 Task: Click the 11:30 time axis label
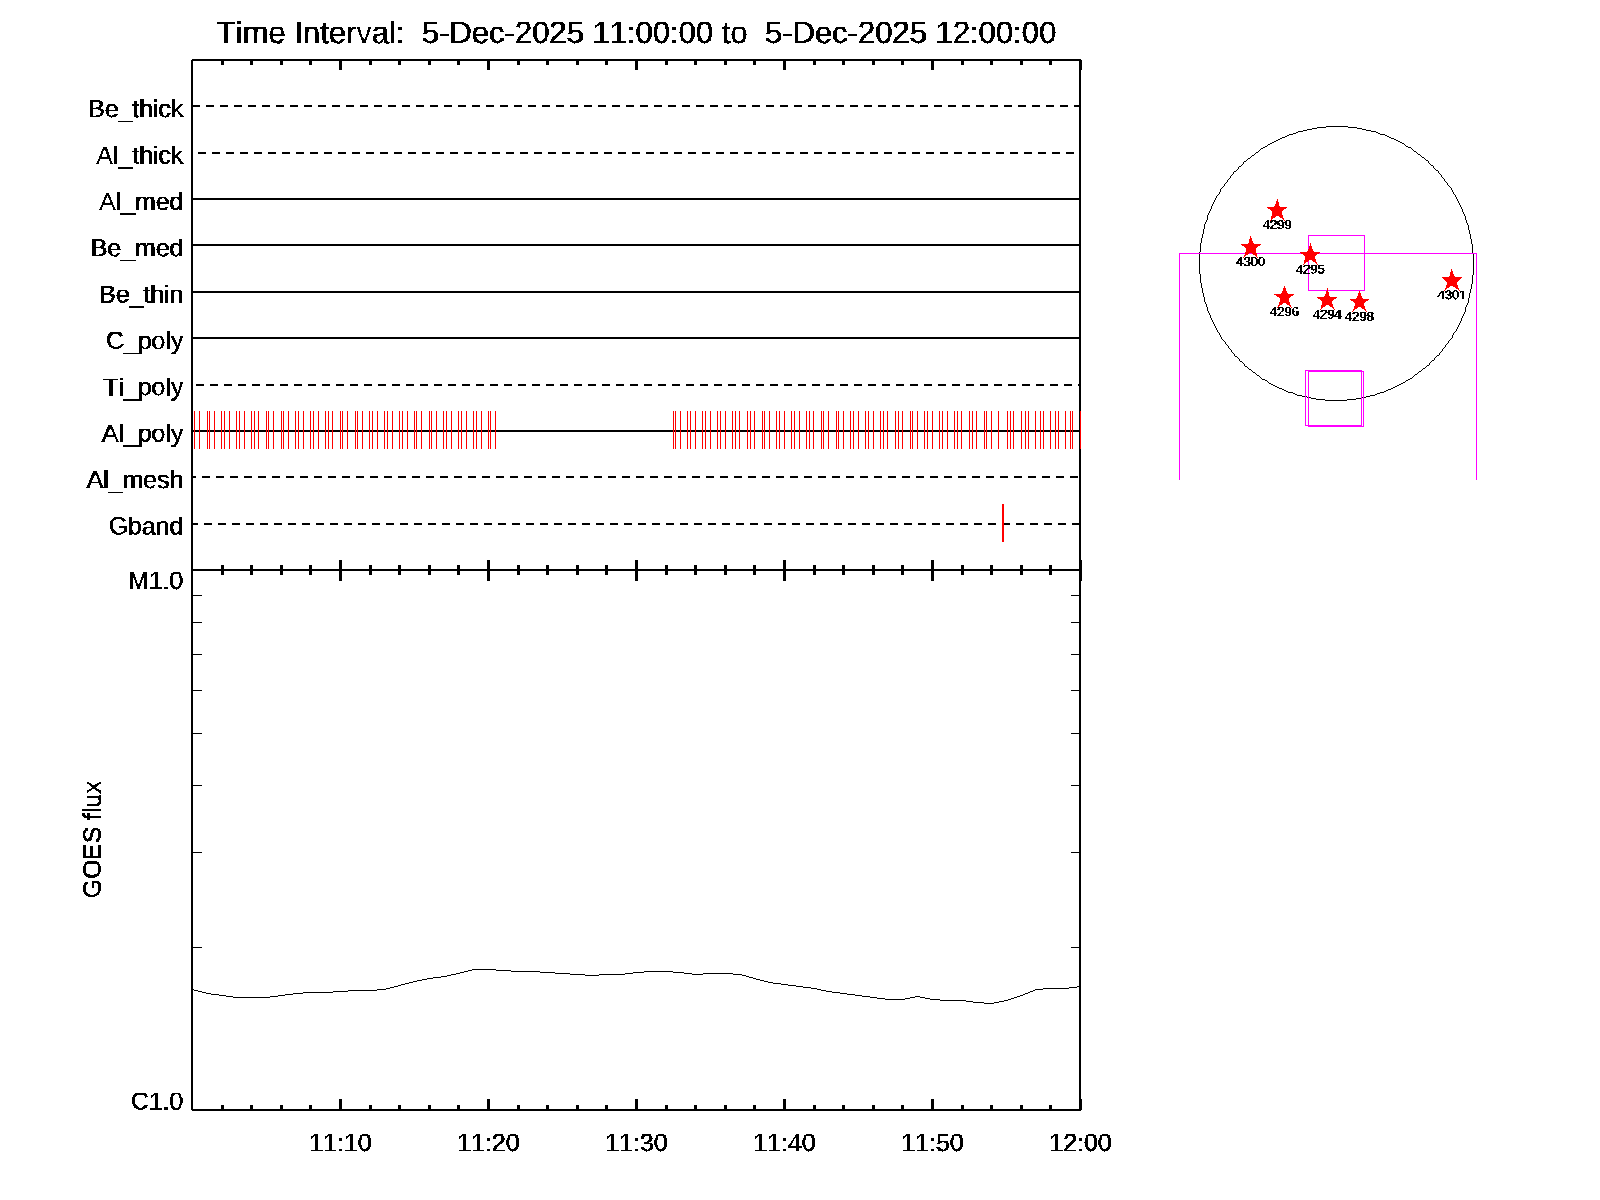click(x=636, y=1143)
